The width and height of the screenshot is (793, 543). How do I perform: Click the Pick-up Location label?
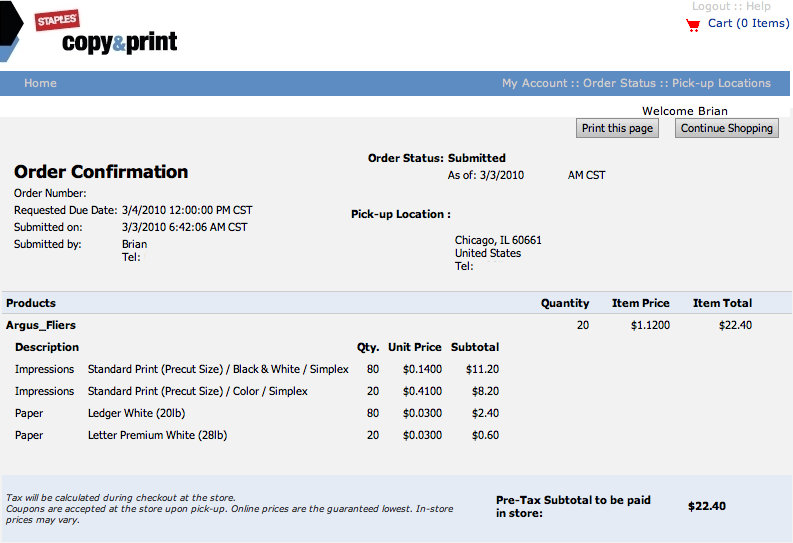pos(401,214)
